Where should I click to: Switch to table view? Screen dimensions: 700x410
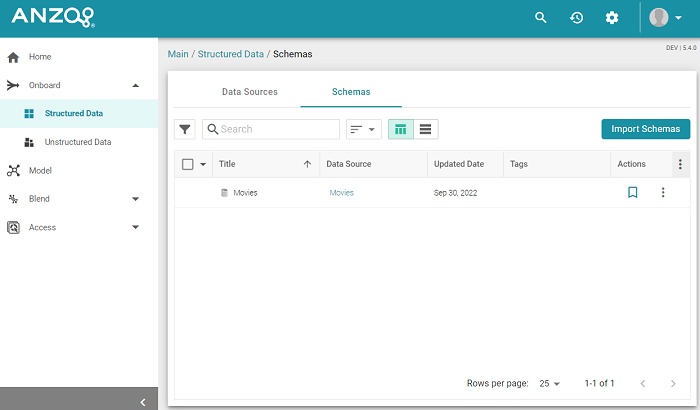click(x=401, y=130)
